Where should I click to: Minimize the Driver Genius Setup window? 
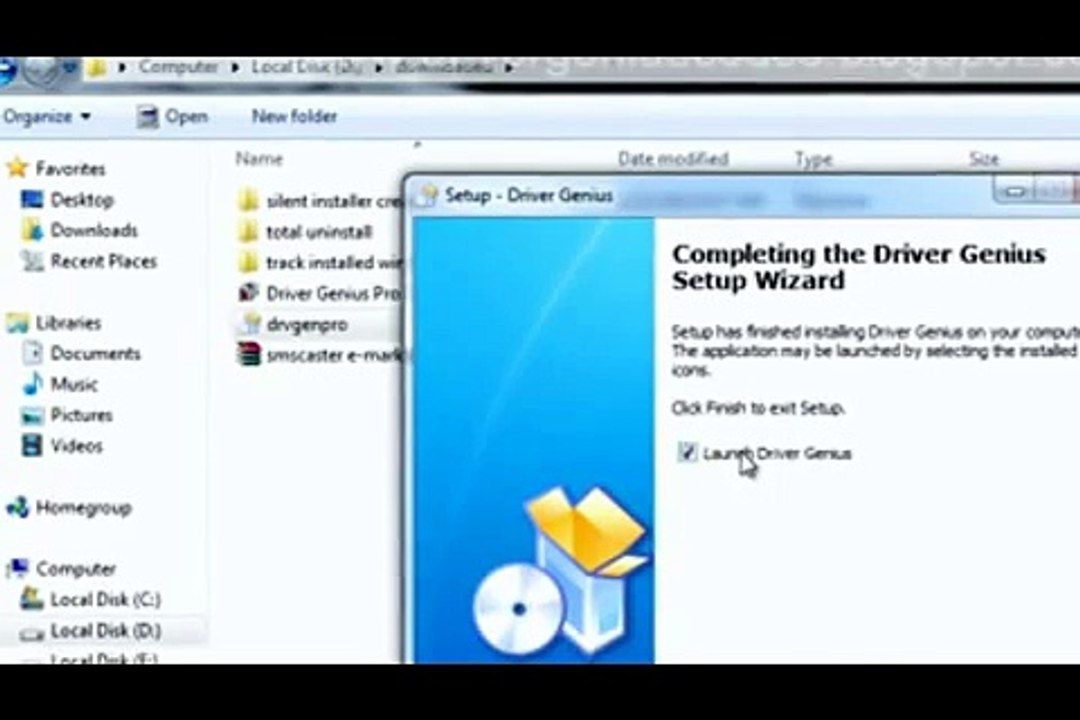[1014, 191]
